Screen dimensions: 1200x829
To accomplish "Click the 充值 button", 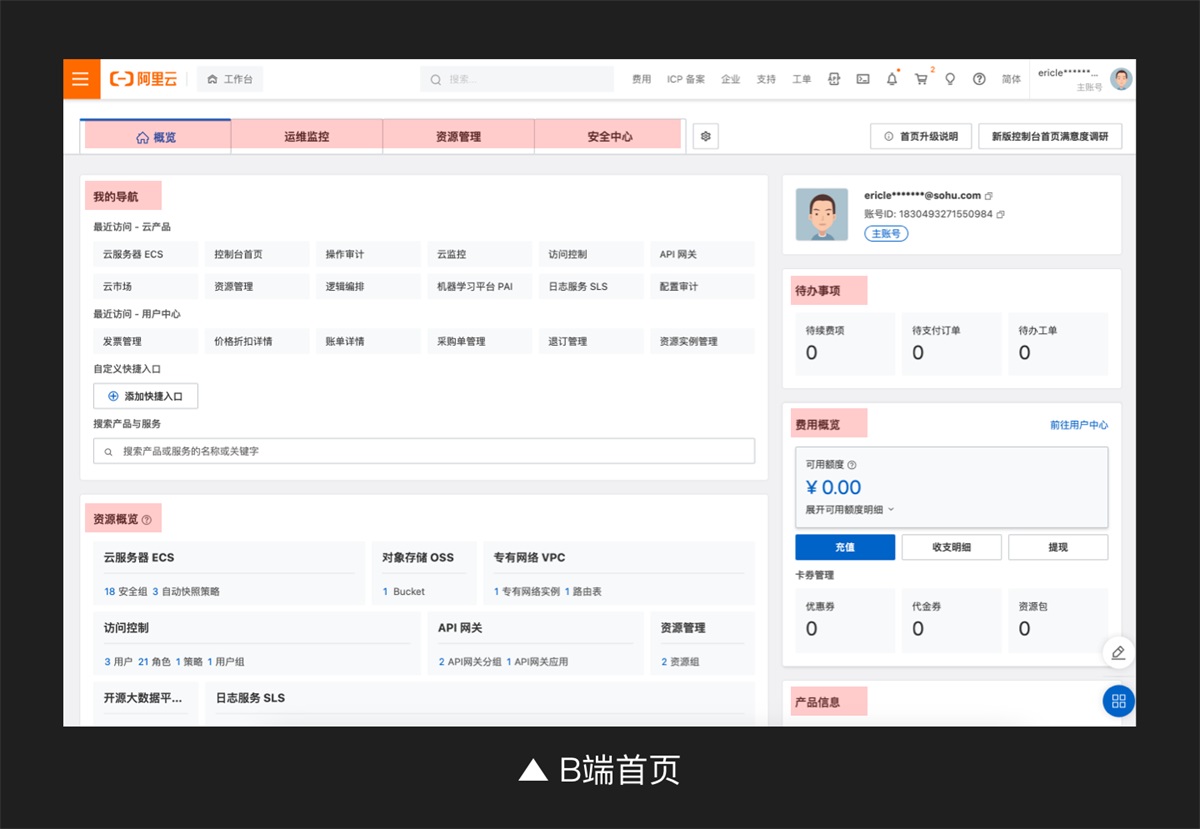I will (x=845, y=547).
